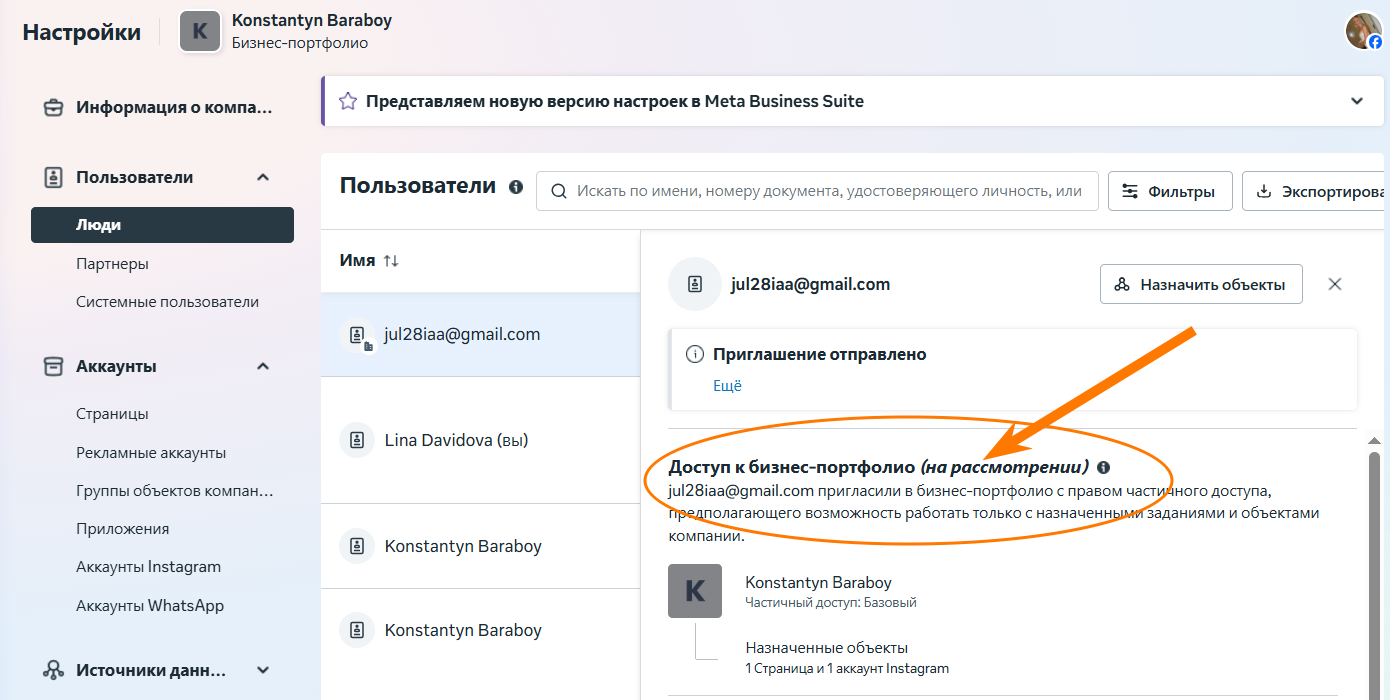The image size is (1390, 700).
Task: Click the Частичный доступ: Базовый text
Action: pyautogui.click(x=831, y=603)
